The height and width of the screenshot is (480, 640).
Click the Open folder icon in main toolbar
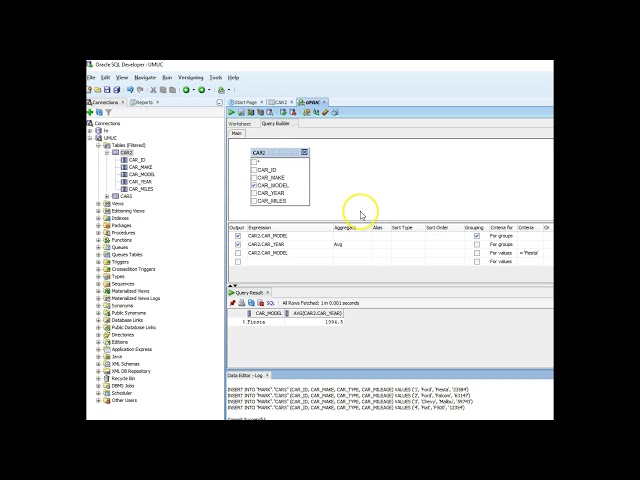pos(98,90)
